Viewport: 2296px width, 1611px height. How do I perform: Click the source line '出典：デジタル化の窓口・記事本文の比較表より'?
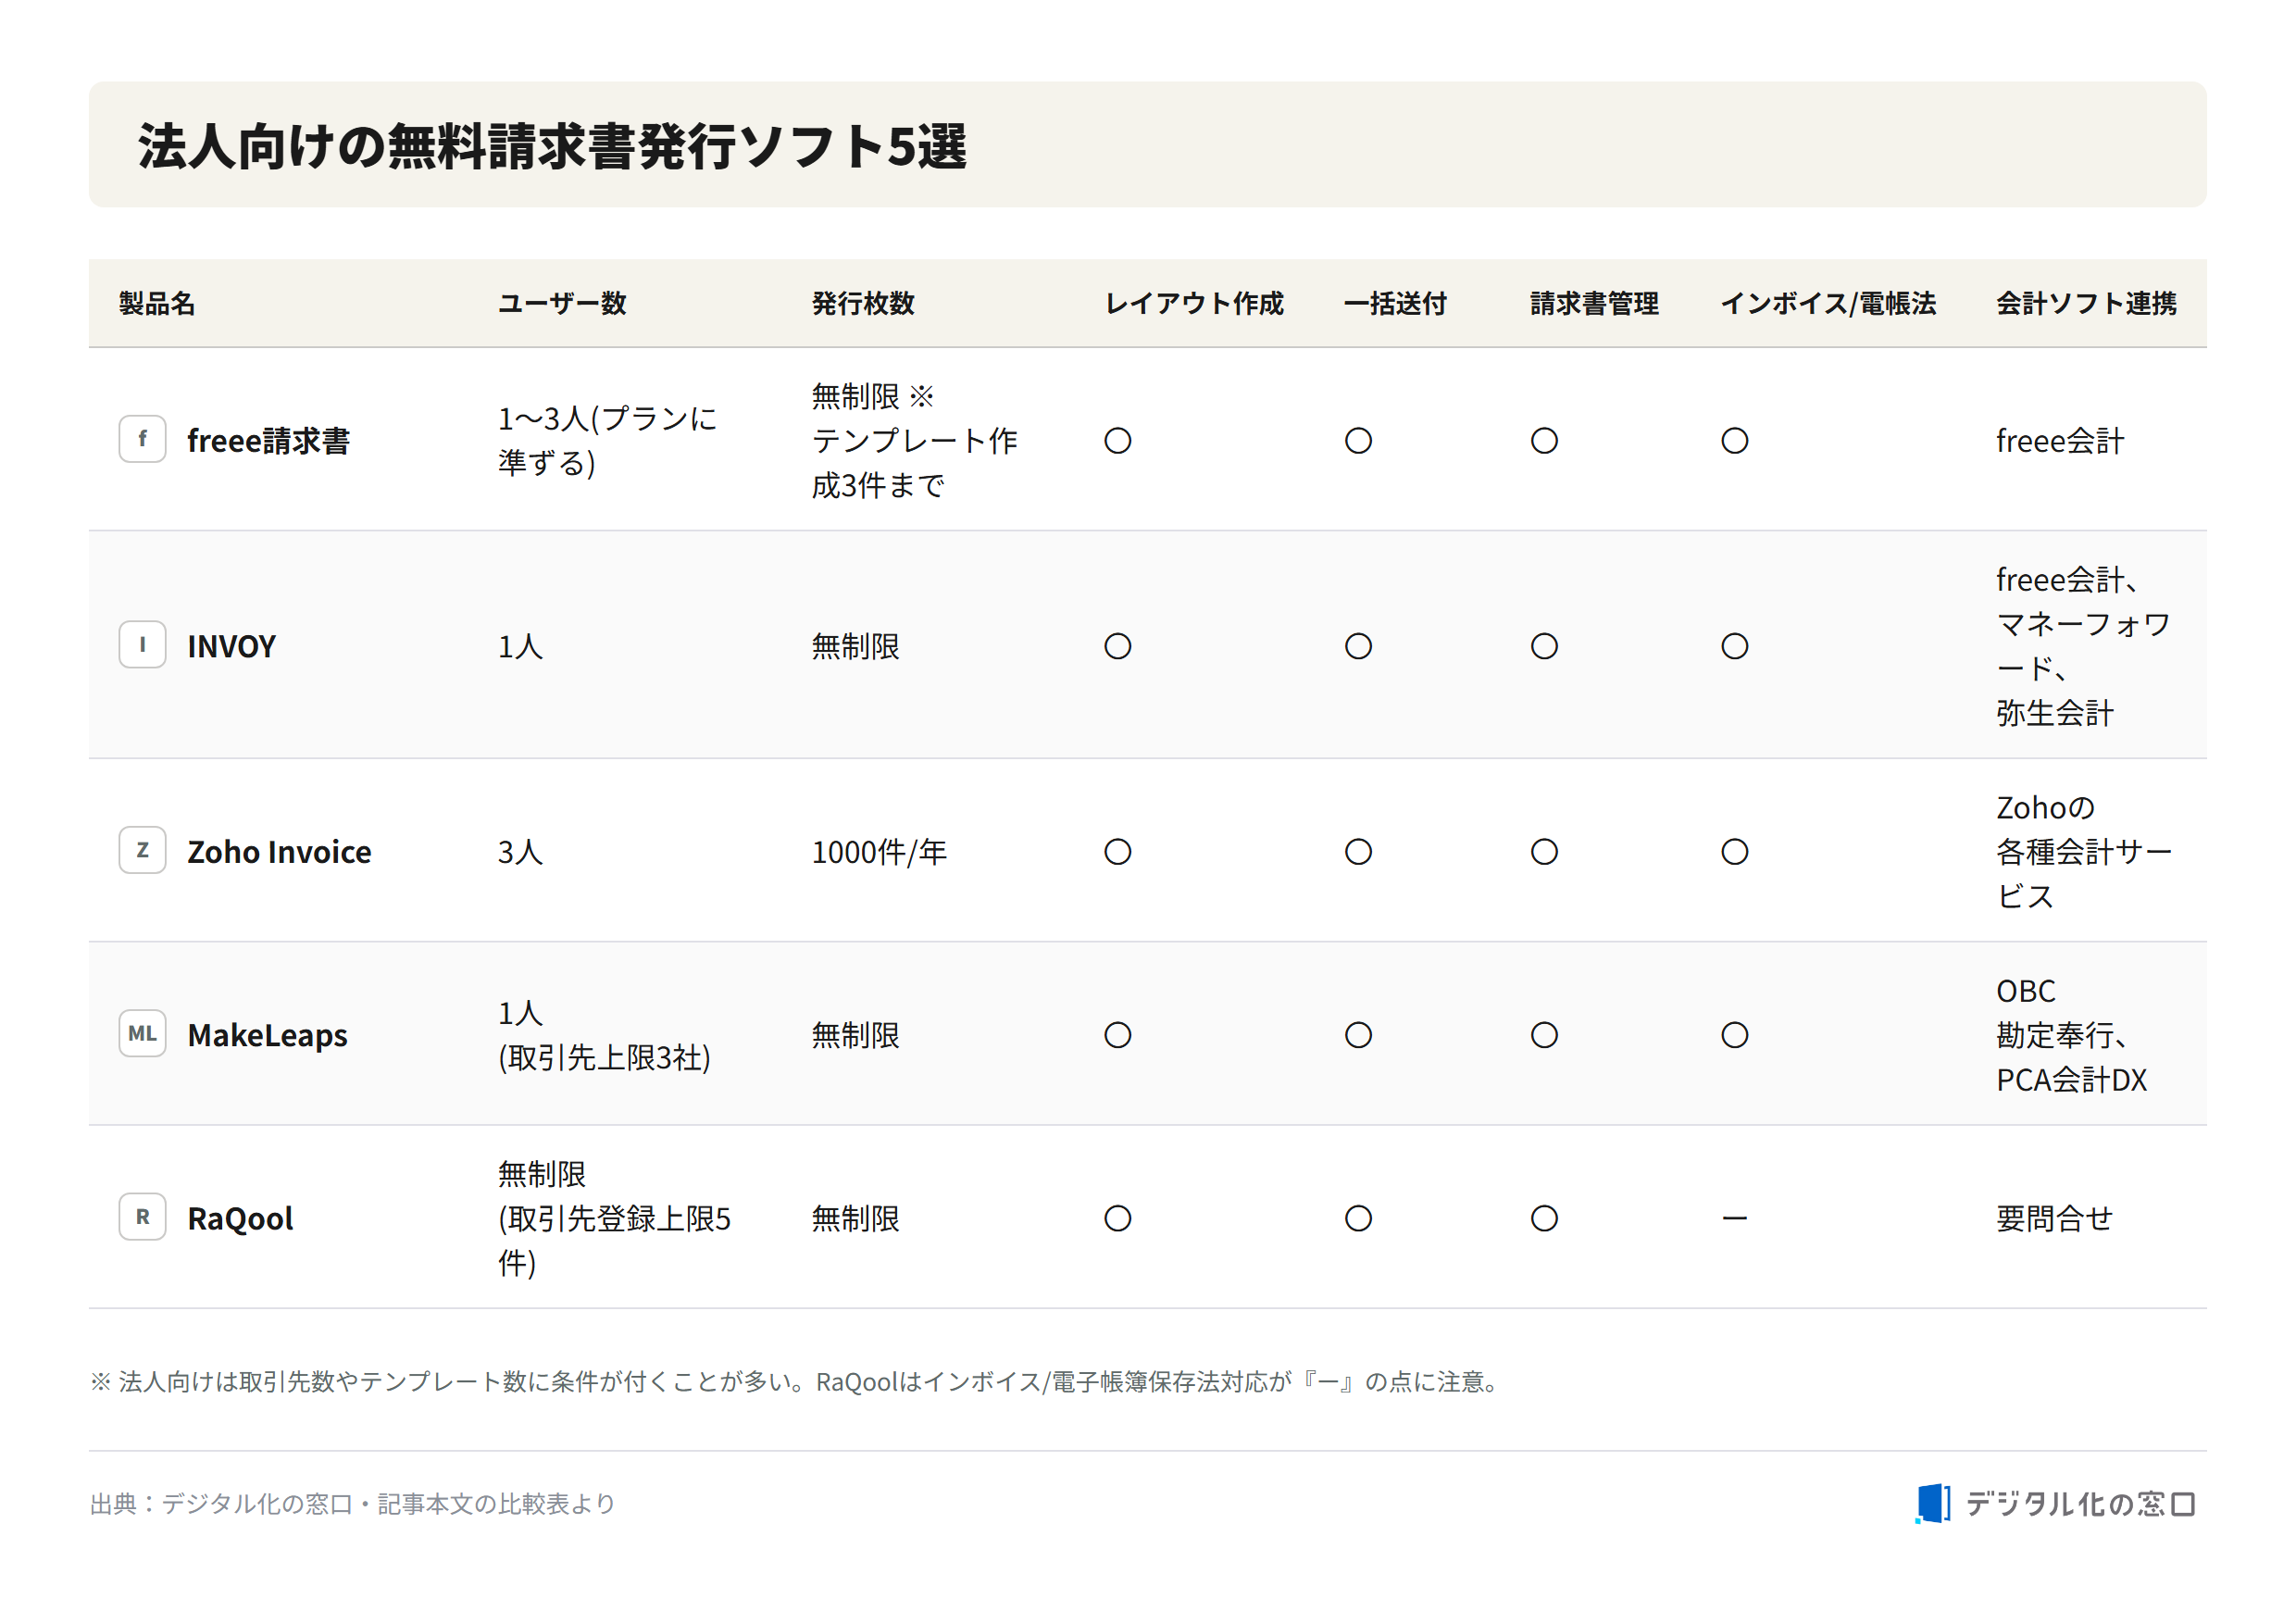(352, 1504)
